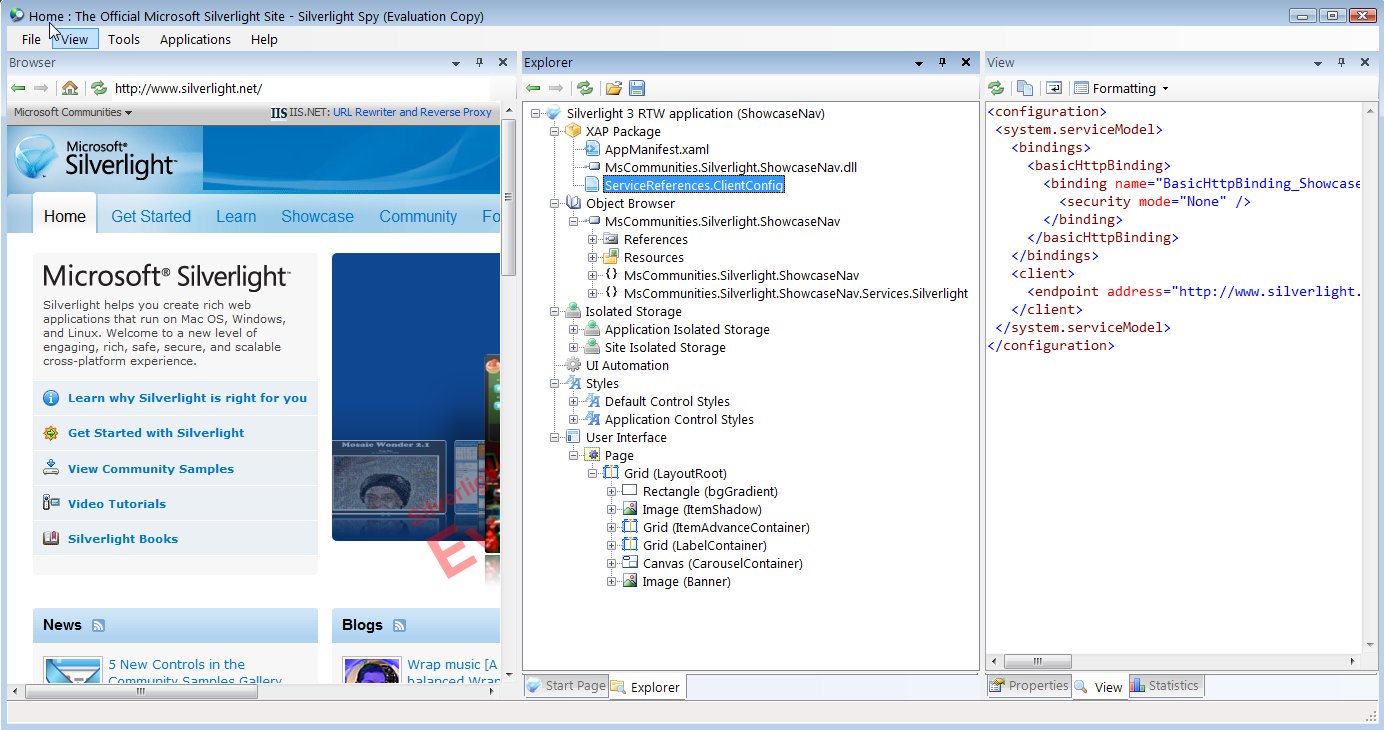1384x730 pixels.
Task: Open Browser panel options dropdown arrow
Action: [456, 63]
